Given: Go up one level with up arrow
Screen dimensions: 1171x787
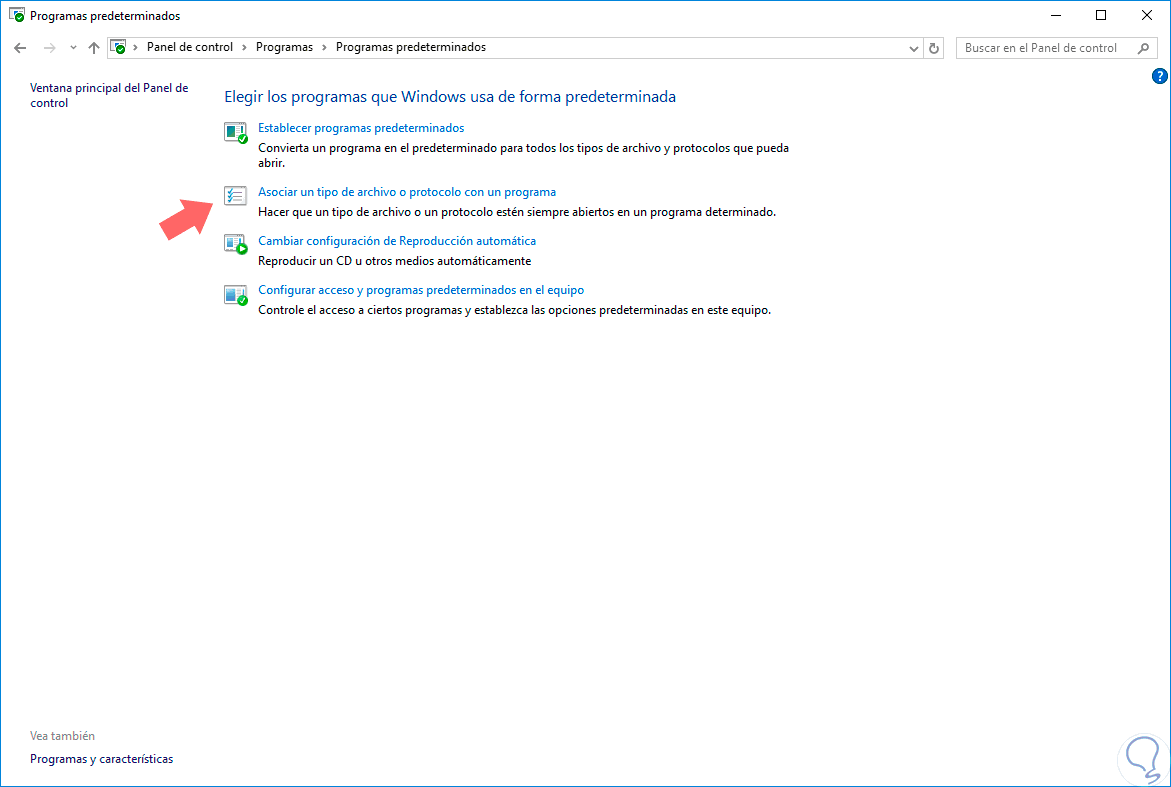Looking at the screenshot, I should point(93,48).
